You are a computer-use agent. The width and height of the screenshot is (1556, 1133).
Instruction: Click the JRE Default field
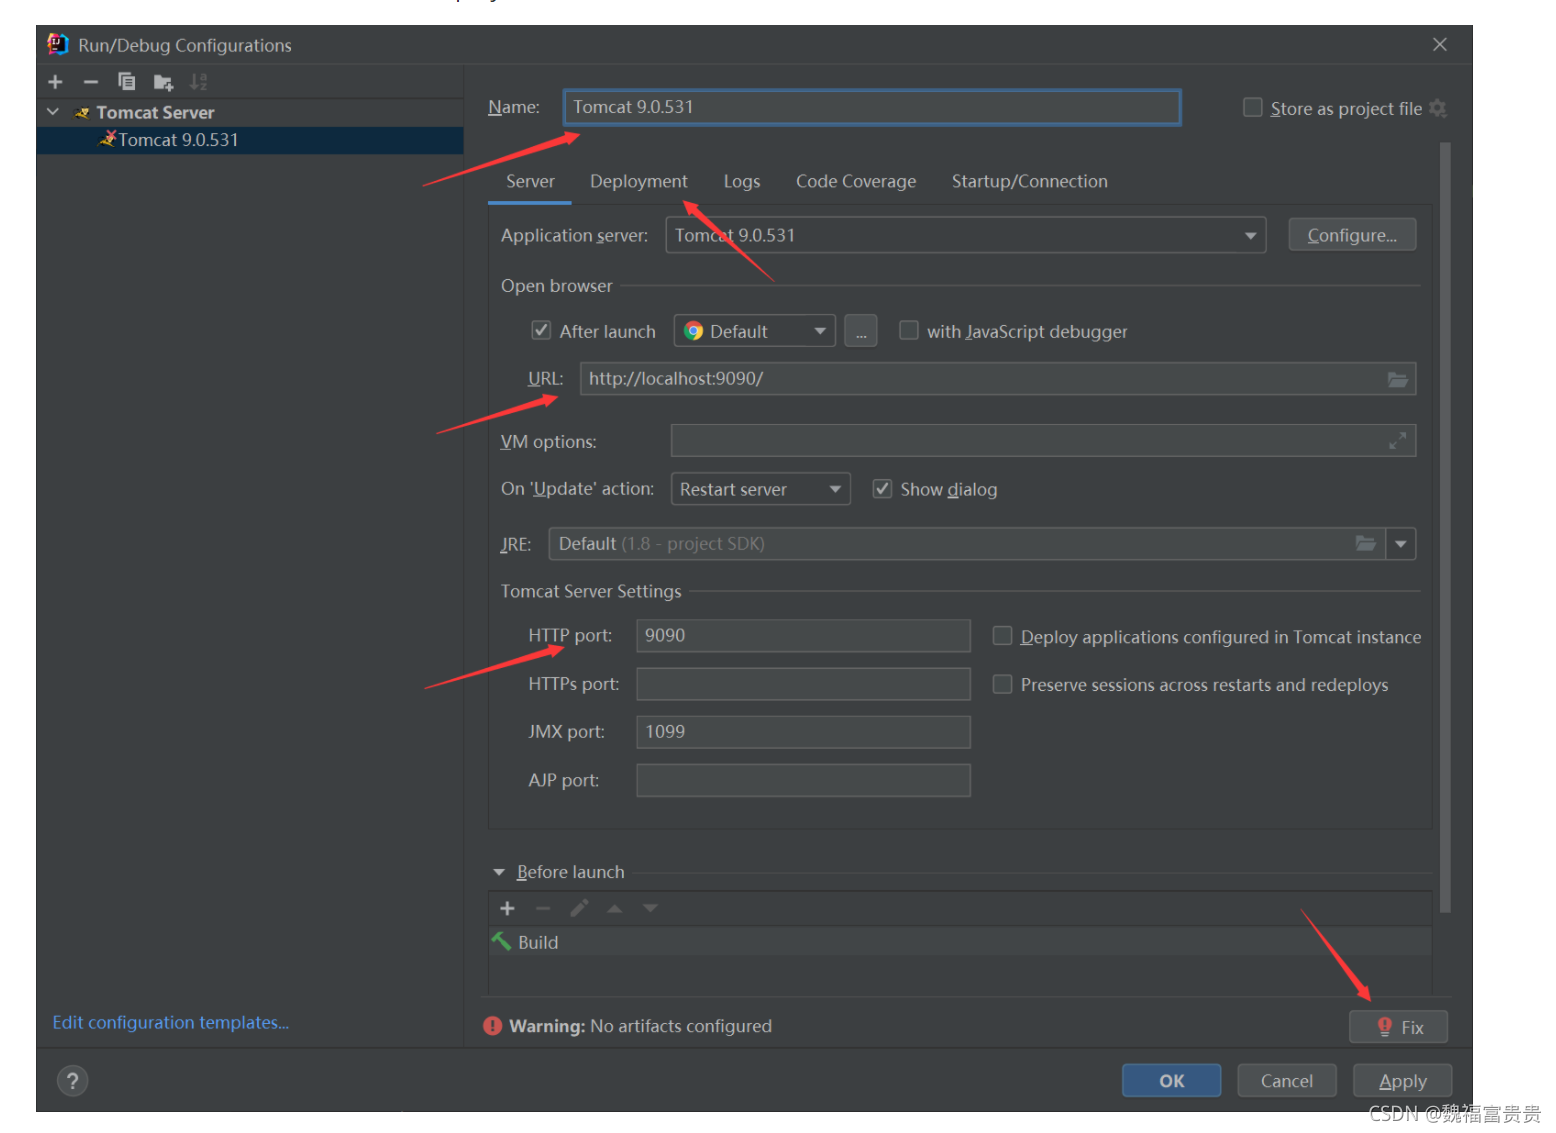967,544
